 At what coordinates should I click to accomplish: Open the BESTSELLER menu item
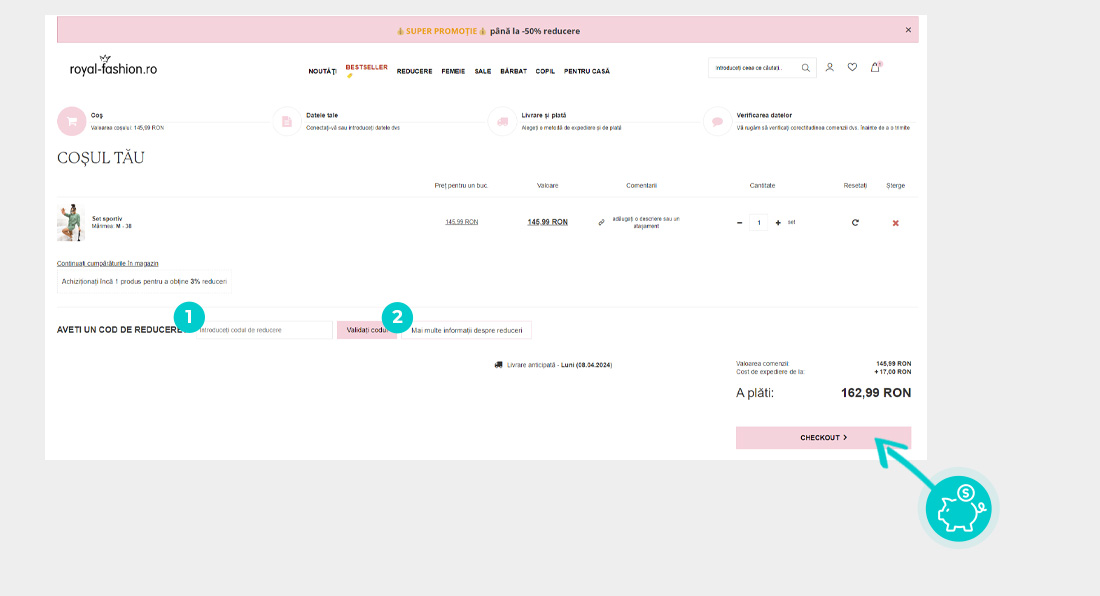(366, 68)
